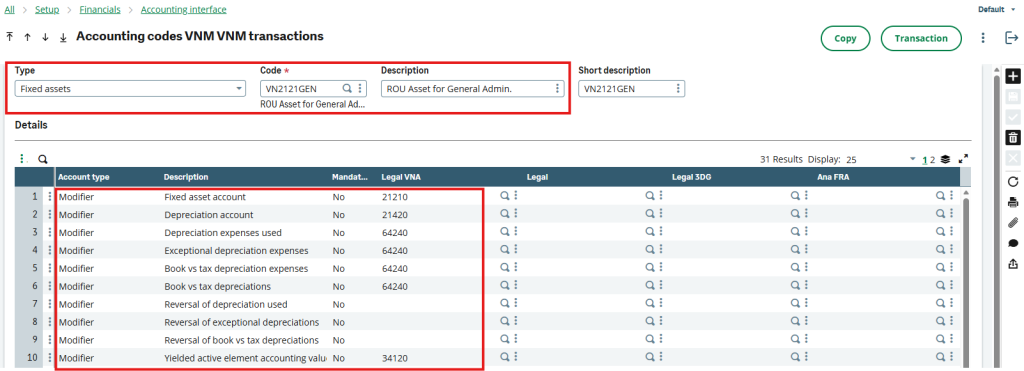Viewport: 1024px width, 371px height.
Task: Click the Legal VNA value 21420
Action: pyautogui.click(x=394, y=214)
